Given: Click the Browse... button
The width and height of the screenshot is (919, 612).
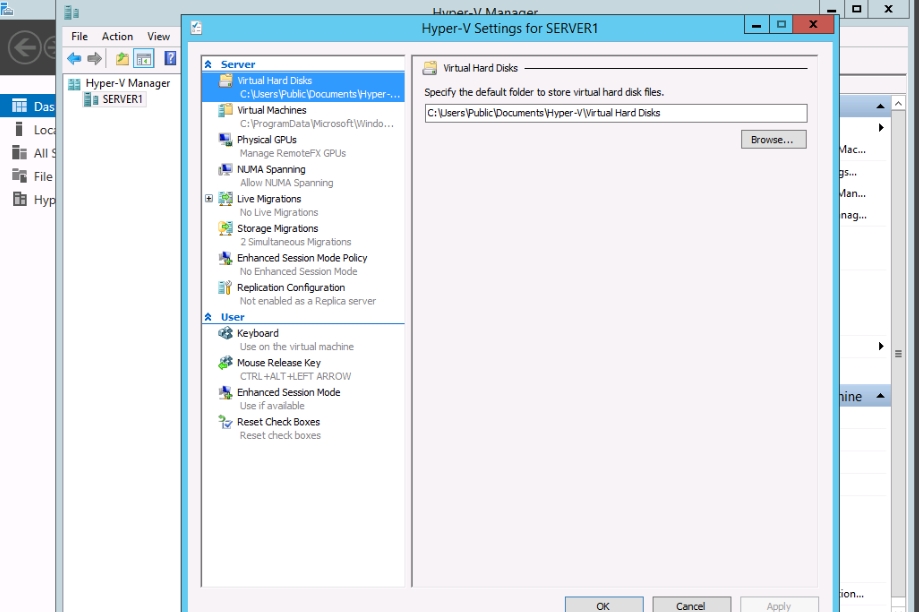Looking at the screenshot, I should (x=773, y=140).
